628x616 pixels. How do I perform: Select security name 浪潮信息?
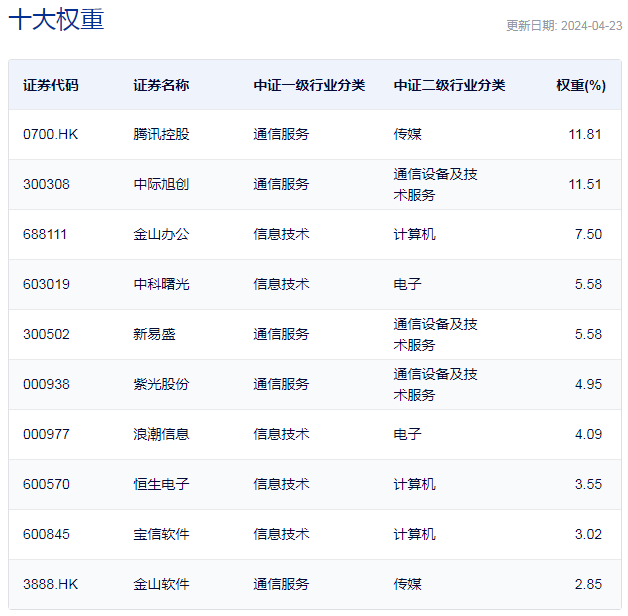point(161,435)
